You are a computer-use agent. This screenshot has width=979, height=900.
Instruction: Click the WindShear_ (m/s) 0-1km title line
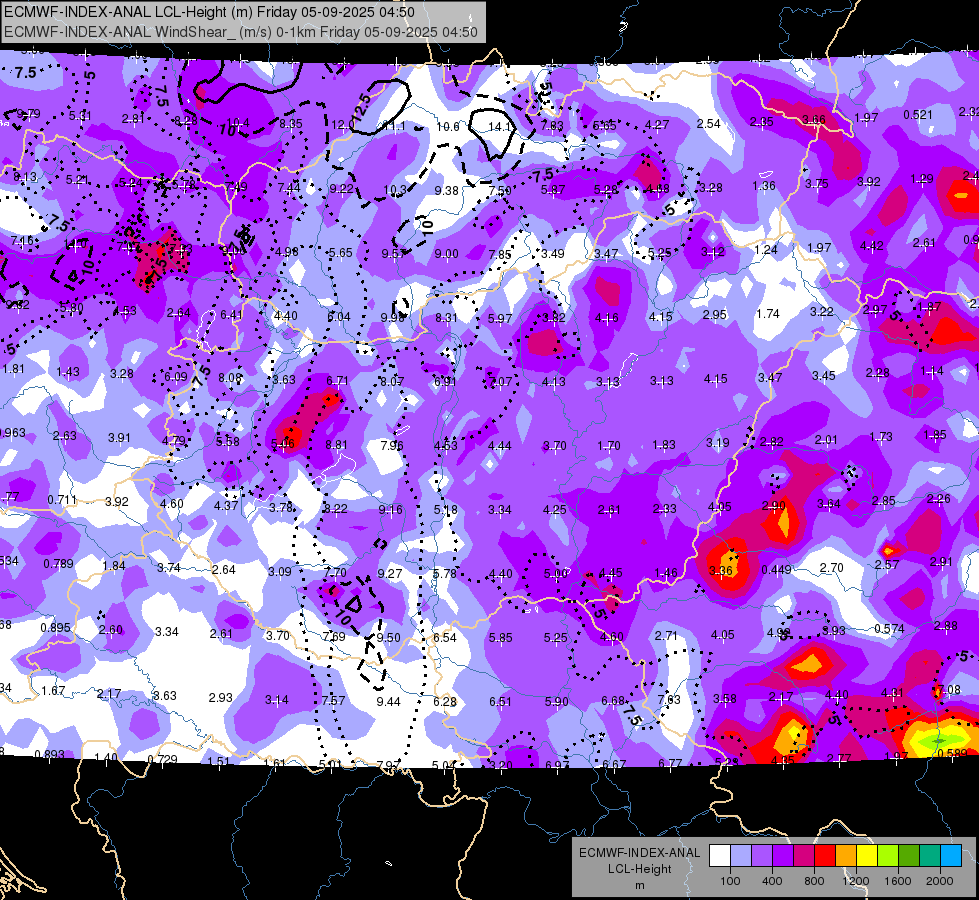click(241, 32)
